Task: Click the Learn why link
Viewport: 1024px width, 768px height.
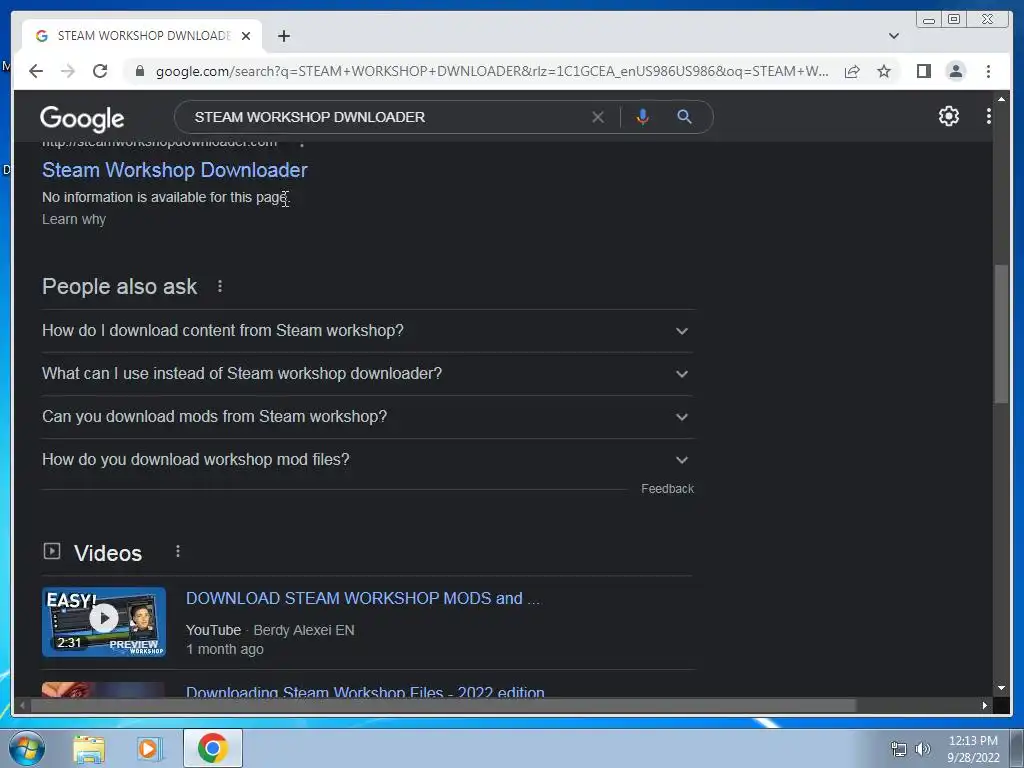Action: click(x=74, y=219)
